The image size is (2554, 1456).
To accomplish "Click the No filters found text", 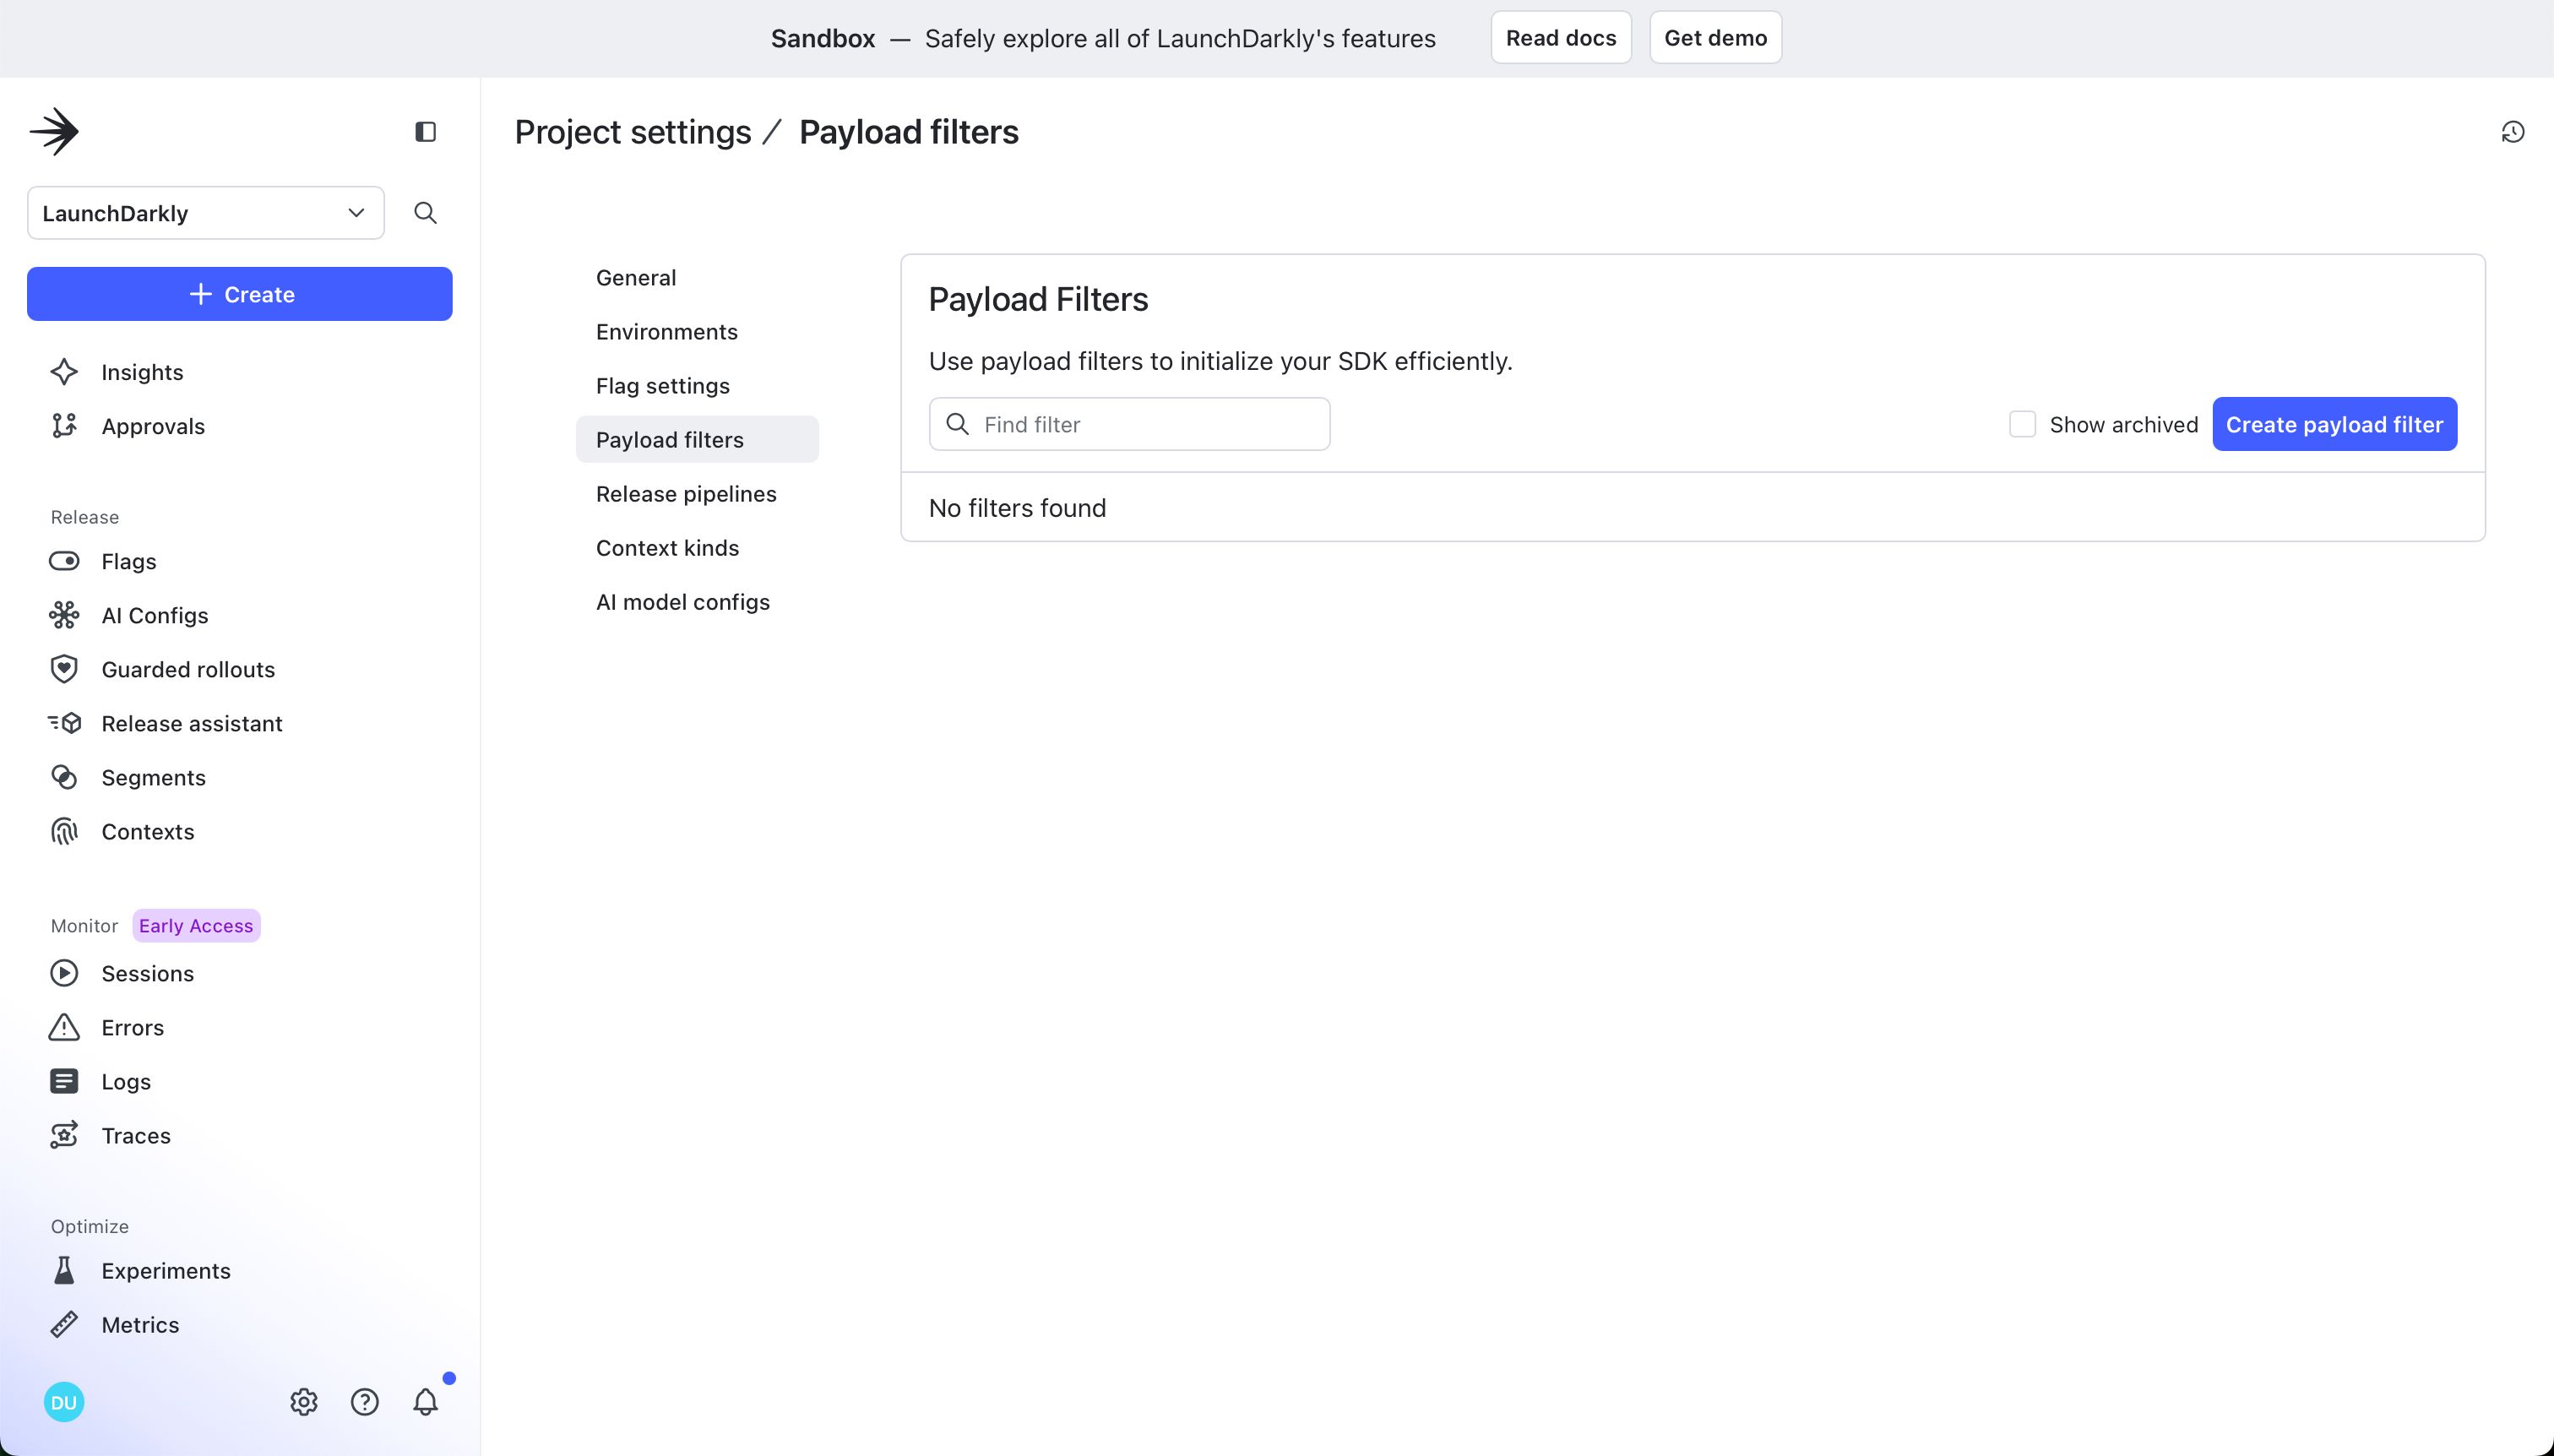I will tap(1017, 508).
